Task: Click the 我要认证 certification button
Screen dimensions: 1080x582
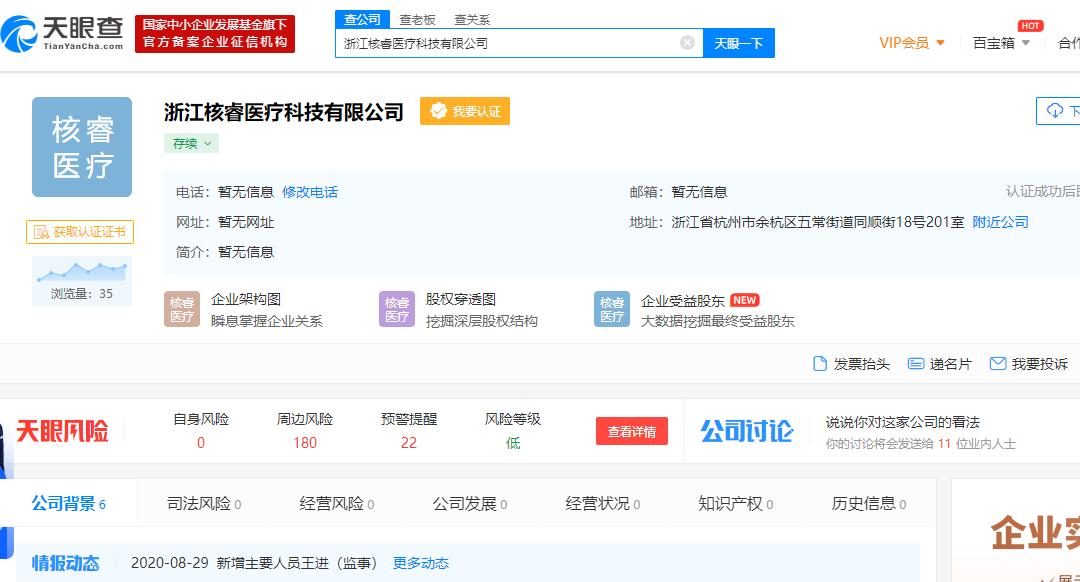Action: [465, 111]
